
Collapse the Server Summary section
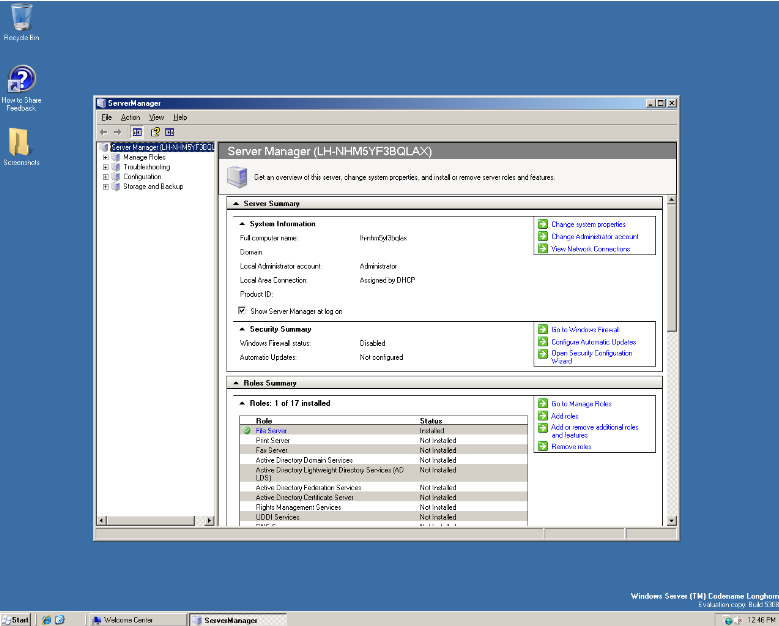coord(236,204)
